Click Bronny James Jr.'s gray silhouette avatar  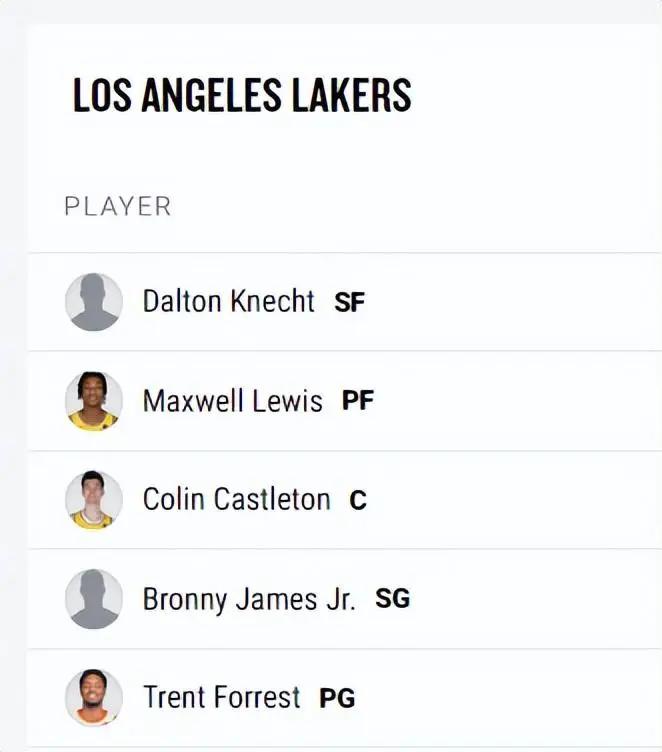pos(94,599)
